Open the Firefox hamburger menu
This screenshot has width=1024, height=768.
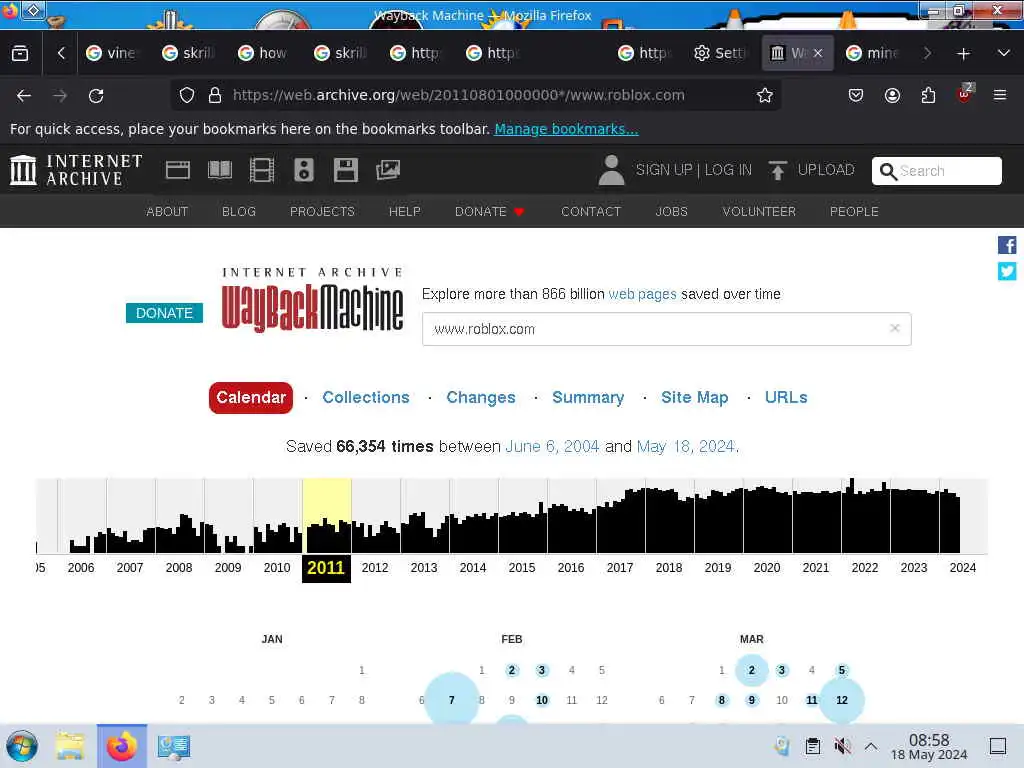tap(1000, 96)
